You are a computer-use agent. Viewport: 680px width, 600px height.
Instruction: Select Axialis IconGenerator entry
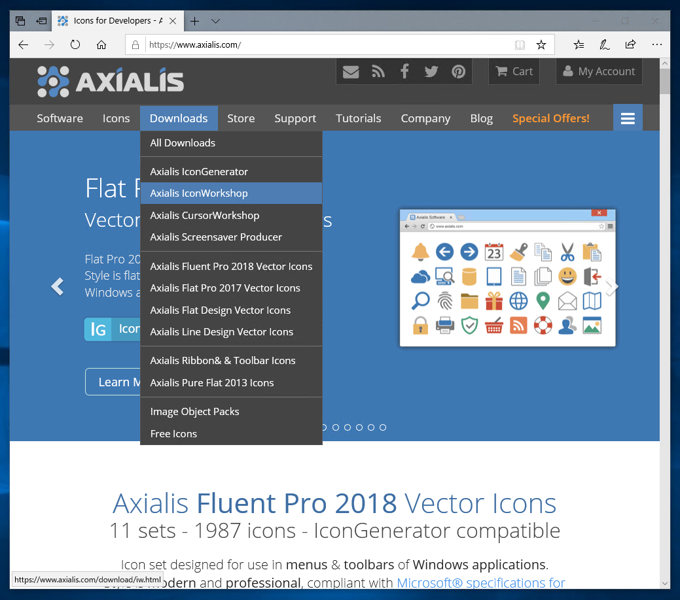[x=231, y=172]
